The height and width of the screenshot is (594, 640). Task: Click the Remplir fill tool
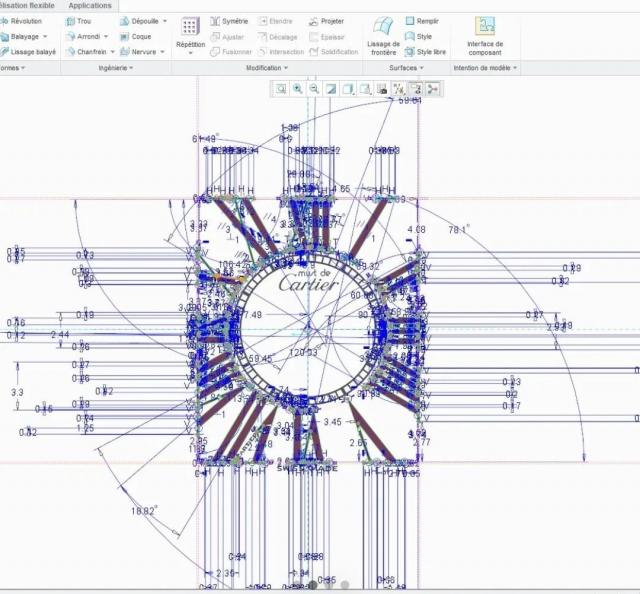pos(422,21)
